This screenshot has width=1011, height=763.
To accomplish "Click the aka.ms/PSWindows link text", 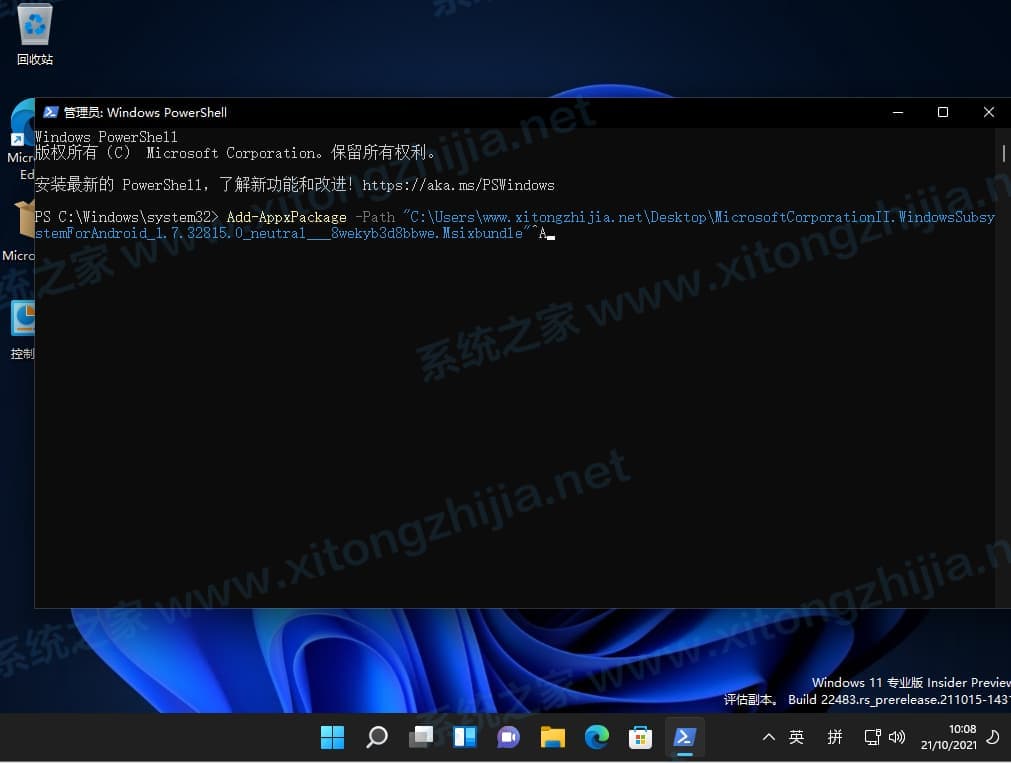I will tap(458, 185).
